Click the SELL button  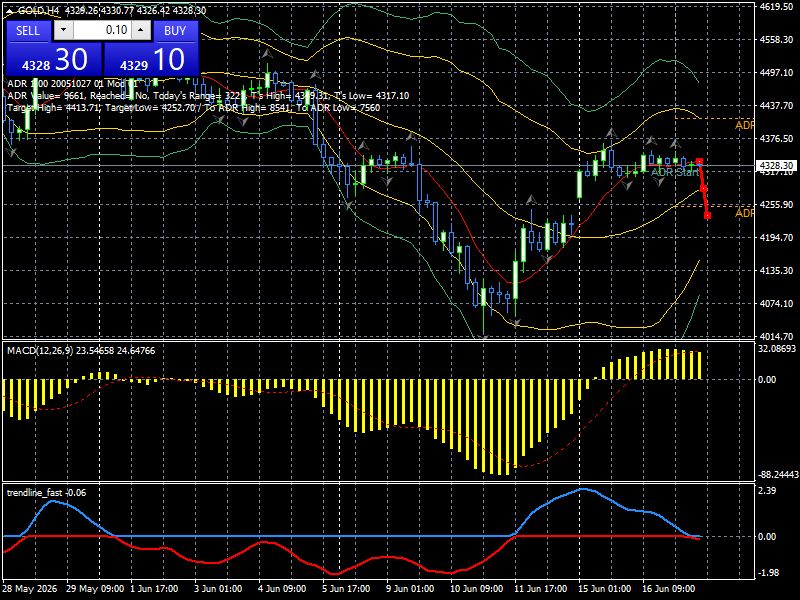pyautogui.click(x=28, y=31)
